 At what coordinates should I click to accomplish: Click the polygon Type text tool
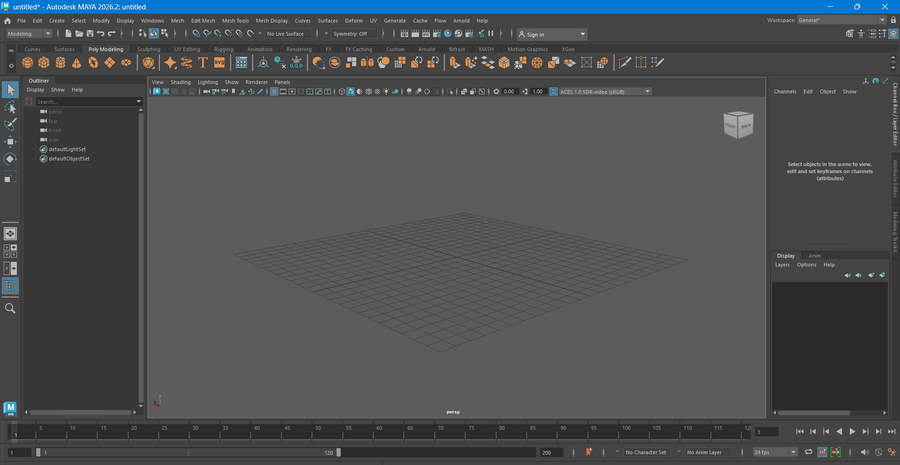(203, 63)
